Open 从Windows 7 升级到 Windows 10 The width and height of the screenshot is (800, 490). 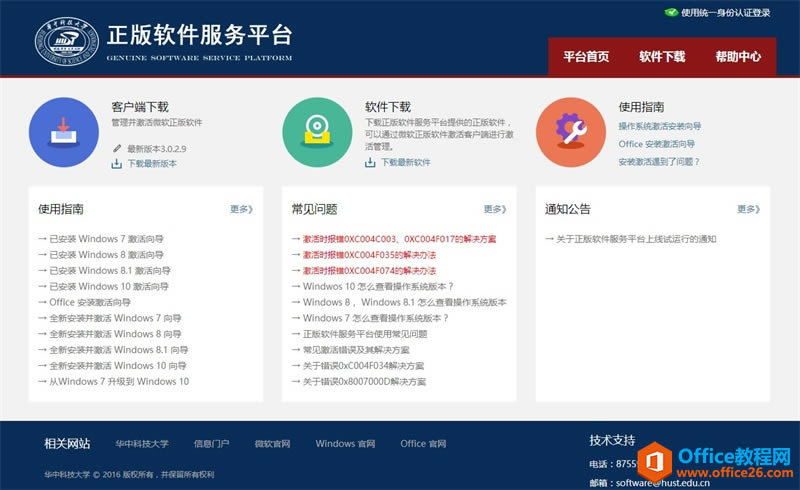coord(119,381)
